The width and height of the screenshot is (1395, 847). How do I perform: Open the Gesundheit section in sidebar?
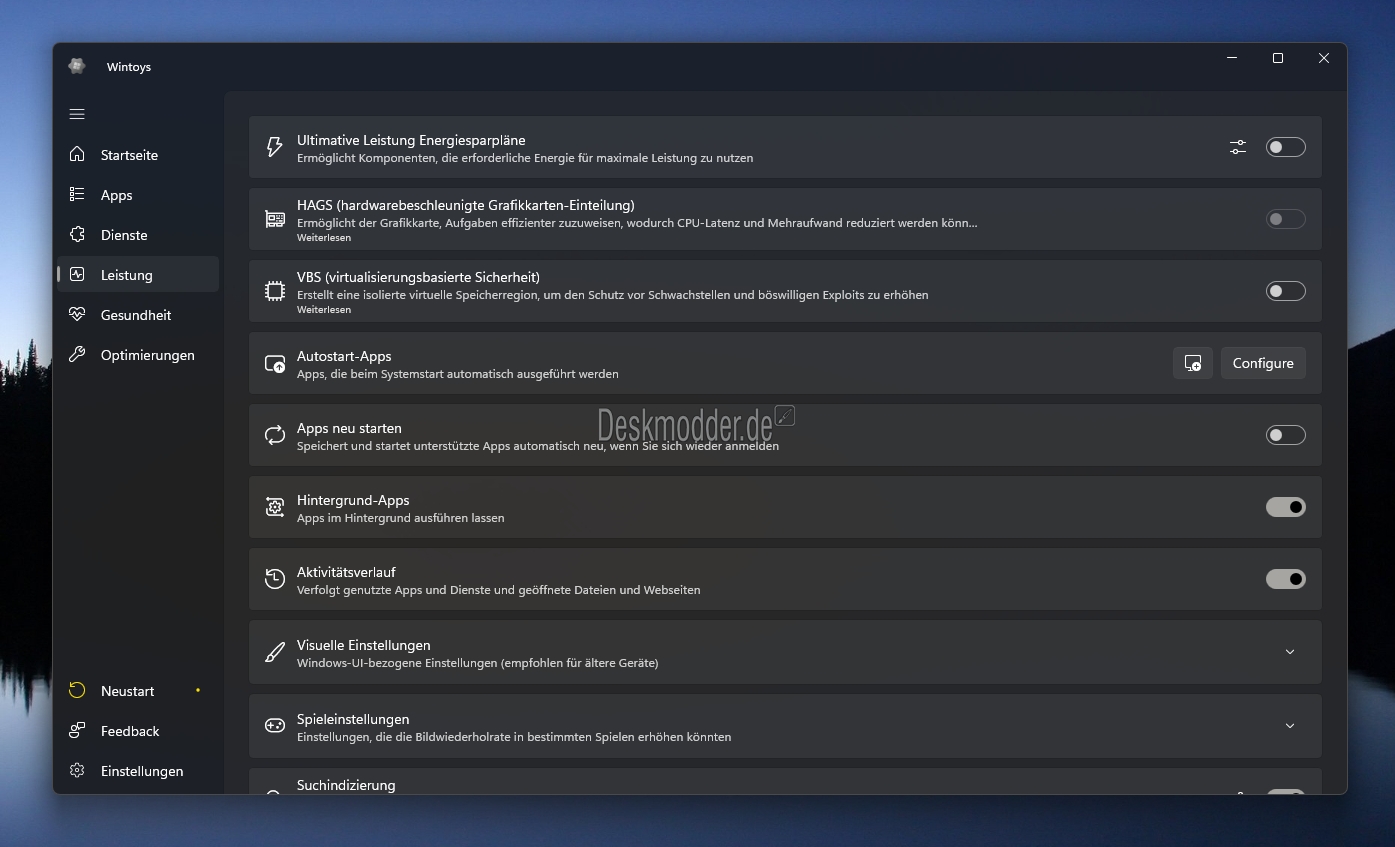pos(135,315)
